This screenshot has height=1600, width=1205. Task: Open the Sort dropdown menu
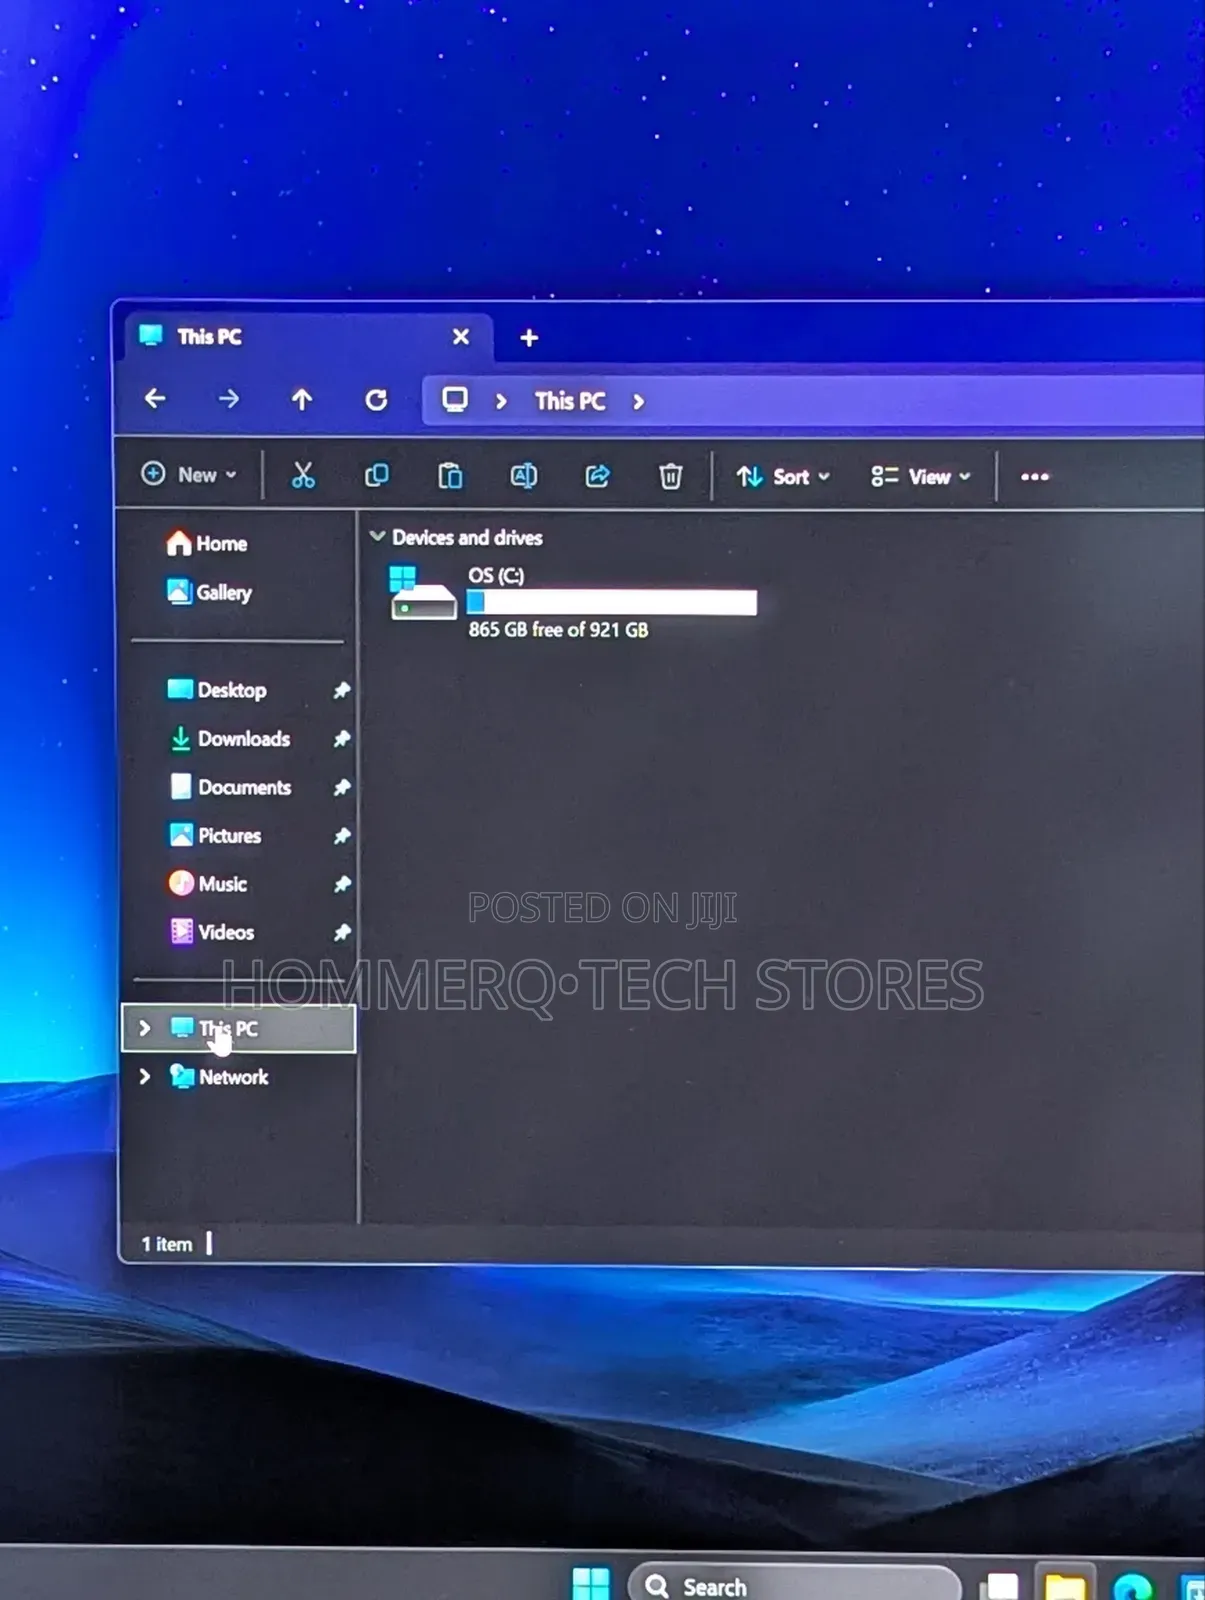point(783,477)
